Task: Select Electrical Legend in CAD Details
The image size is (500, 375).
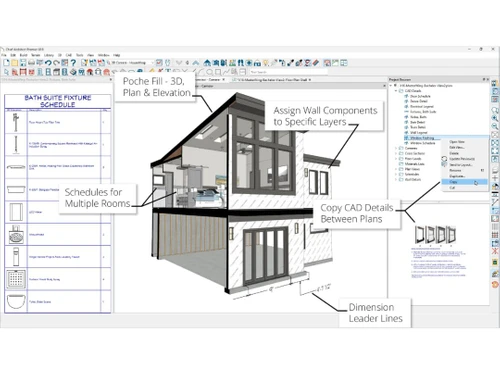Action: pyautogui.click(x=422, y=107)
